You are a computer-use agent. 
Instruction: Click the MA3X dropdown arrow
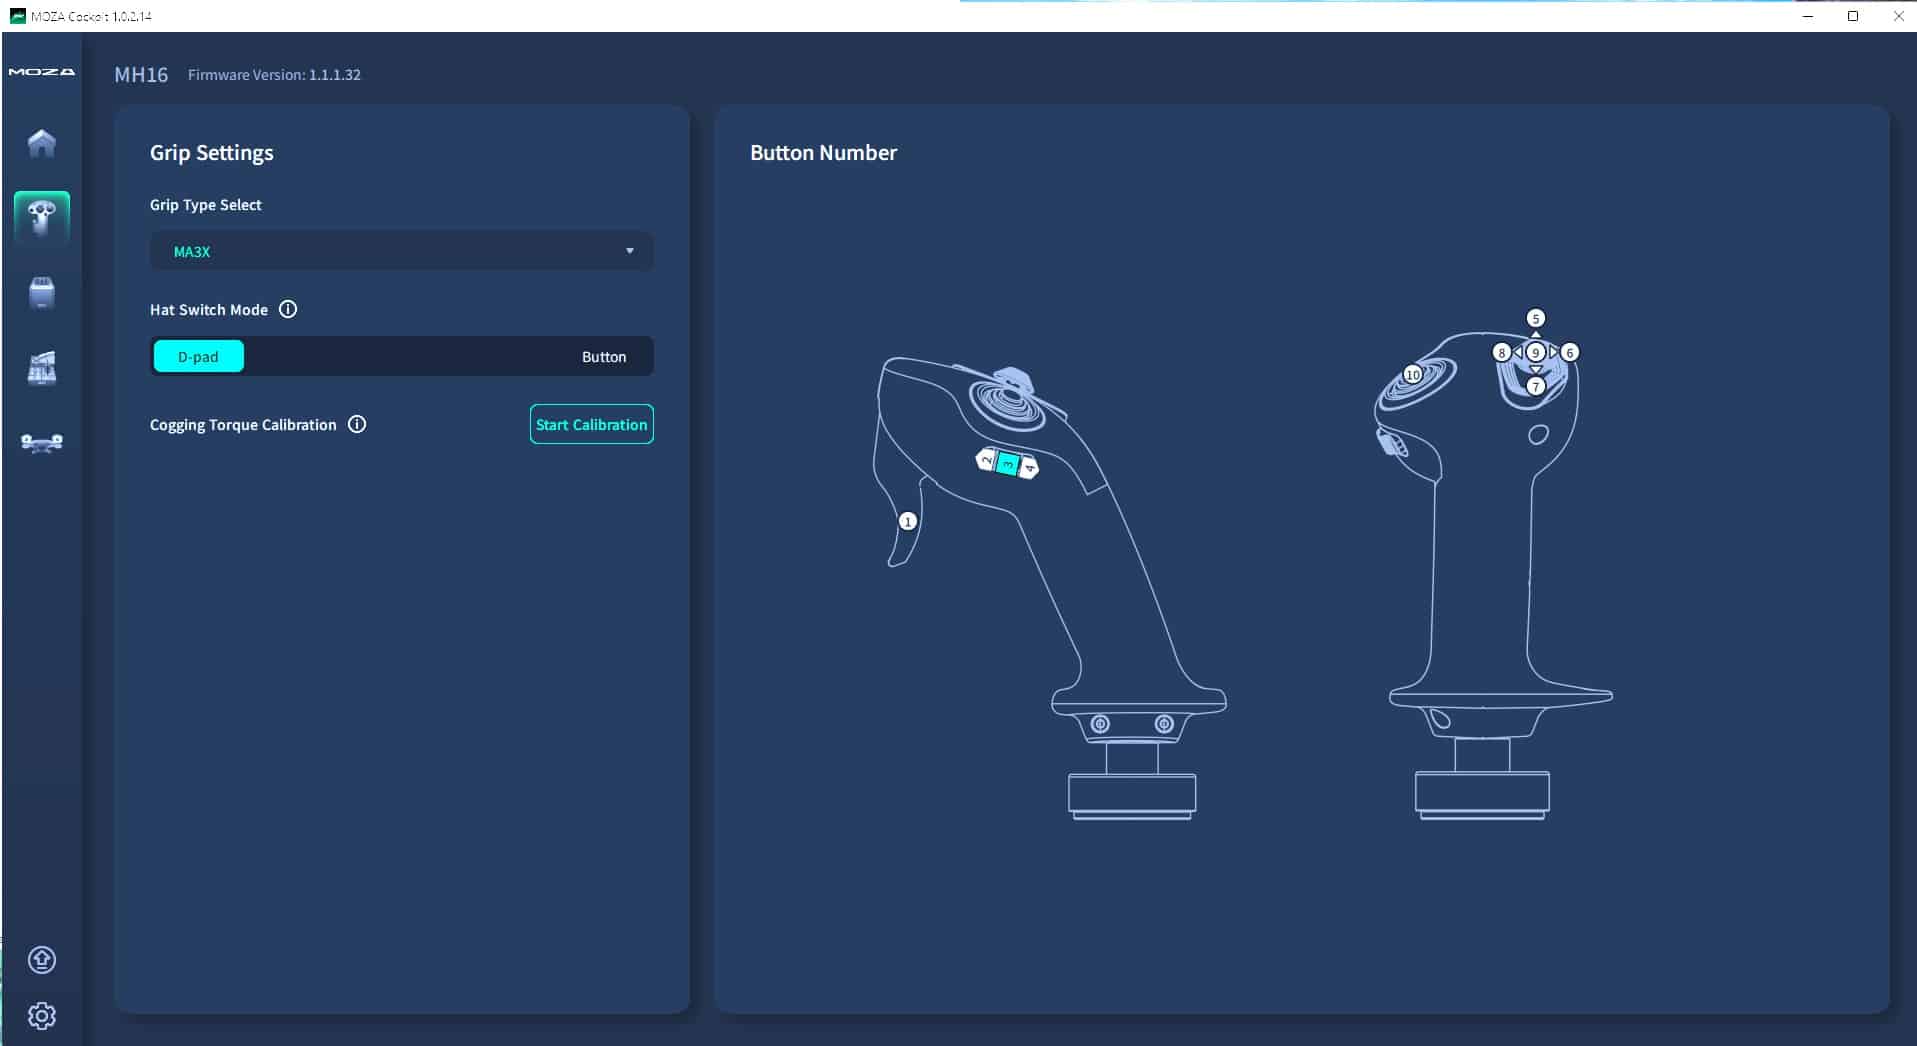[629, 251]
